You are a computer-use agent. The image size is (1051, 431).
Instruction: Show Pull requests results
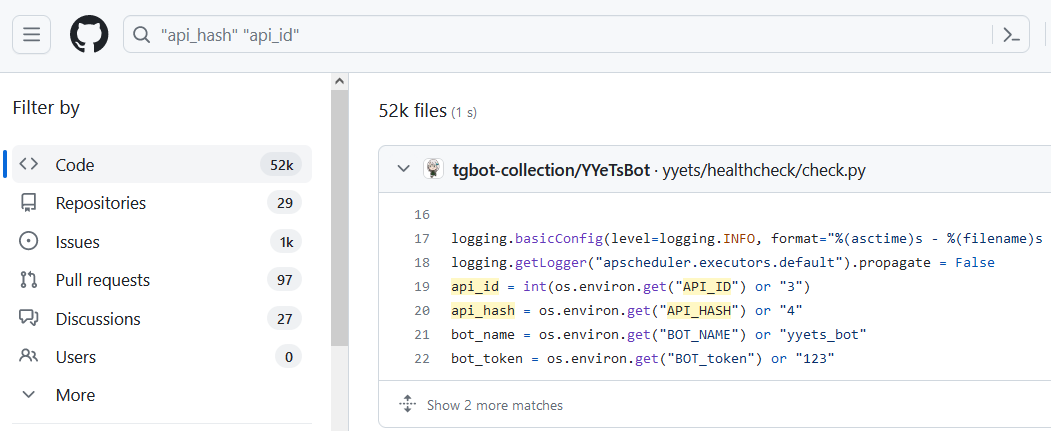(102, 280)
